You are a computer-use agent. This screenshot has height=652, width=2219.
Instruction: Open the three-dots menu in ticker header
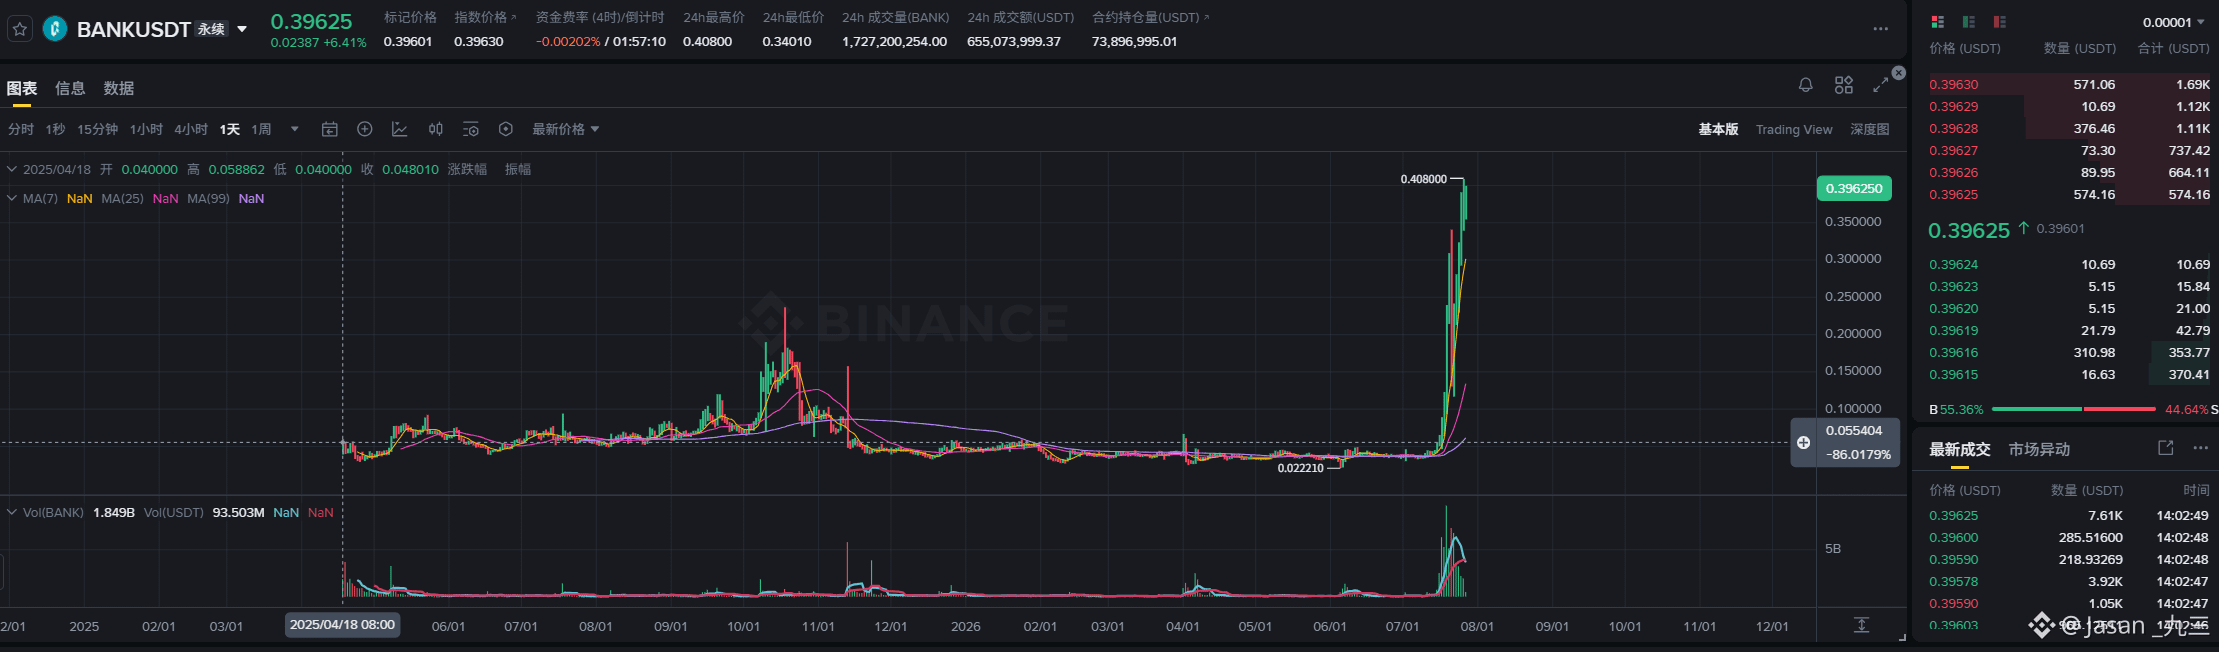point(1880,29)
